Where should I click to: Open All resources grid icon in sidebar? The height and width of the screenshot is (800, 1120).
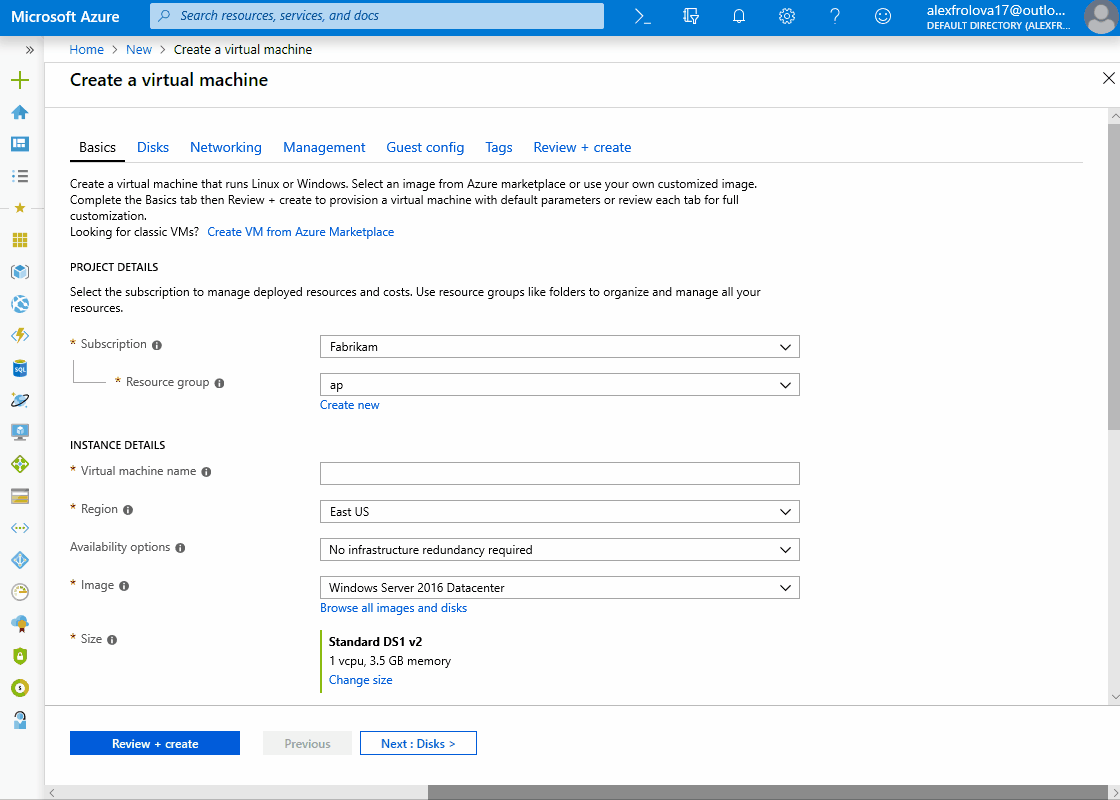click(x=20, y=240)
